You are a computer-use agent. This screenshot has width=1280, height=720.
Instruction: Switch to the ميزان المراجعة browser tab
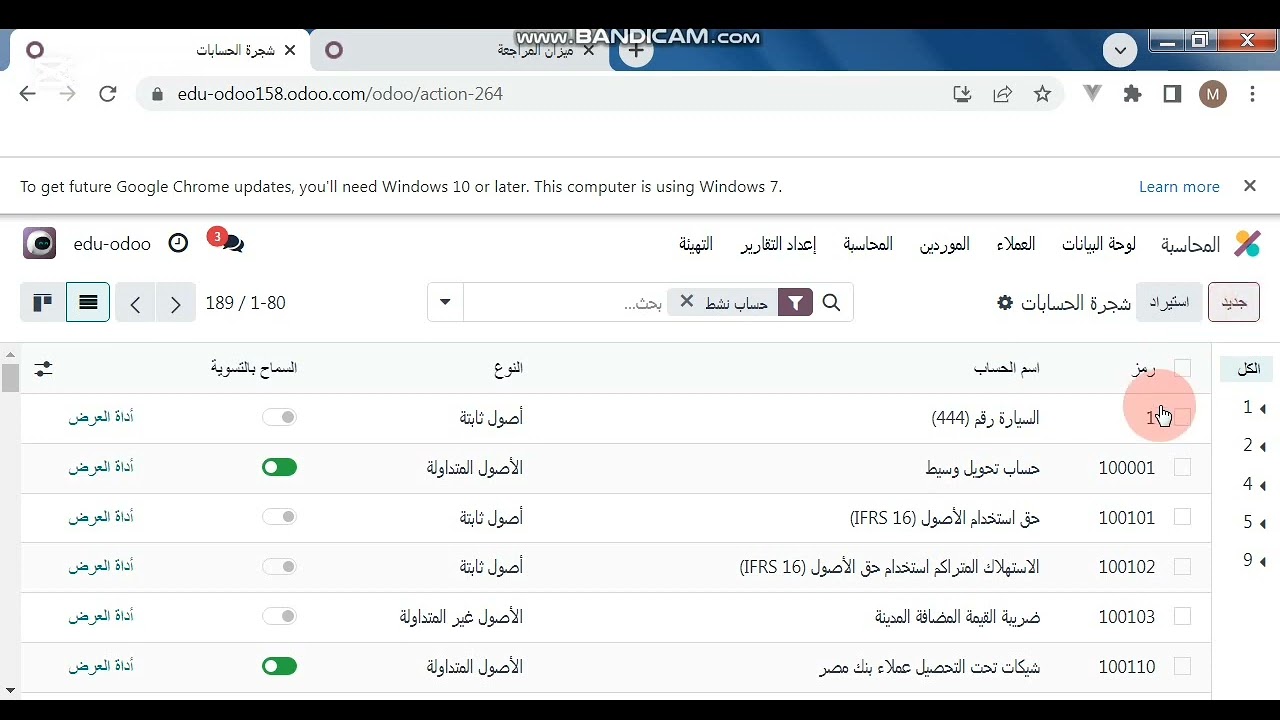tap(460, 50)
